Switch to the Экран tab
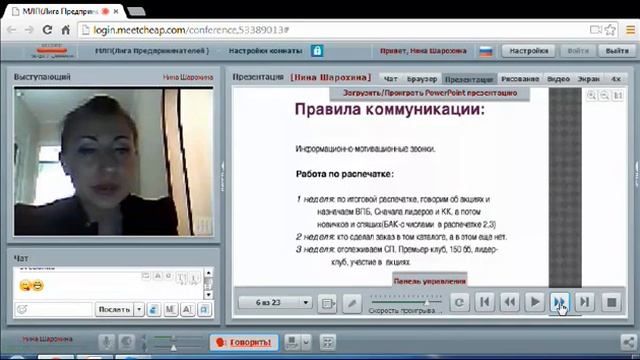The width and height of the screenshot is (640, 360). point(589,79)
